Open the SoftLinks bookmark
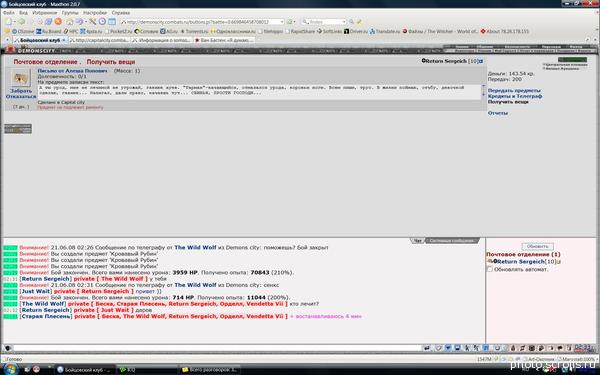 point(329,31)
